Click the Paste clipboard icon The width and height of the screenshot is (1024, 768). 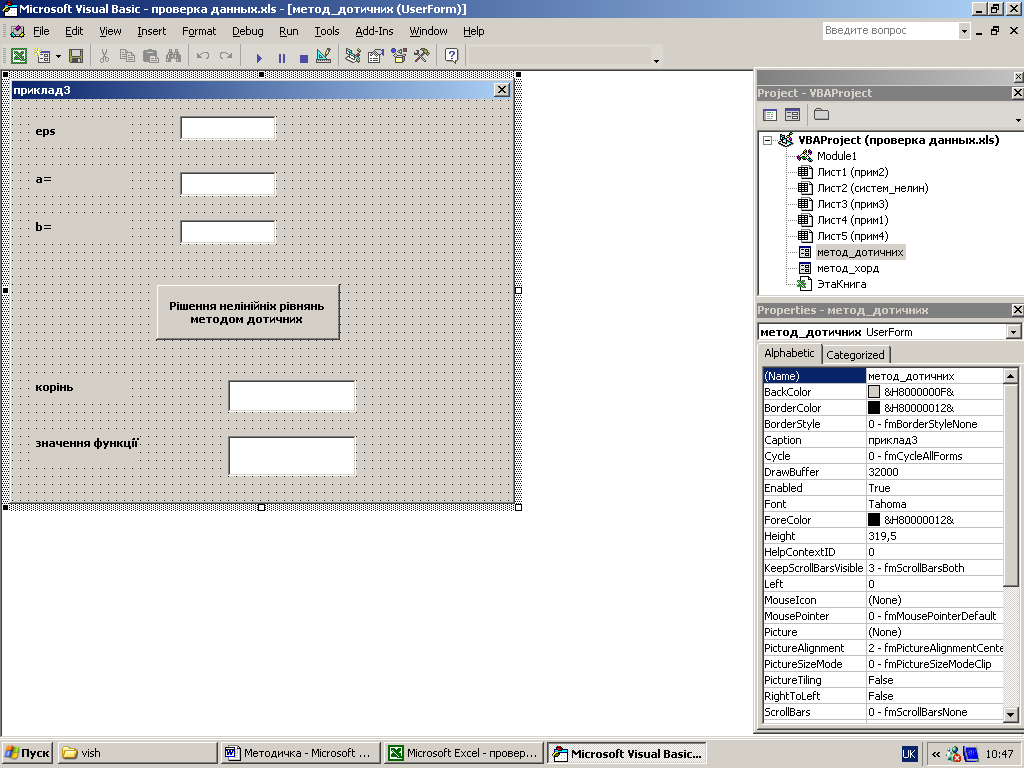pyautogui.click(x=150, y=56)
